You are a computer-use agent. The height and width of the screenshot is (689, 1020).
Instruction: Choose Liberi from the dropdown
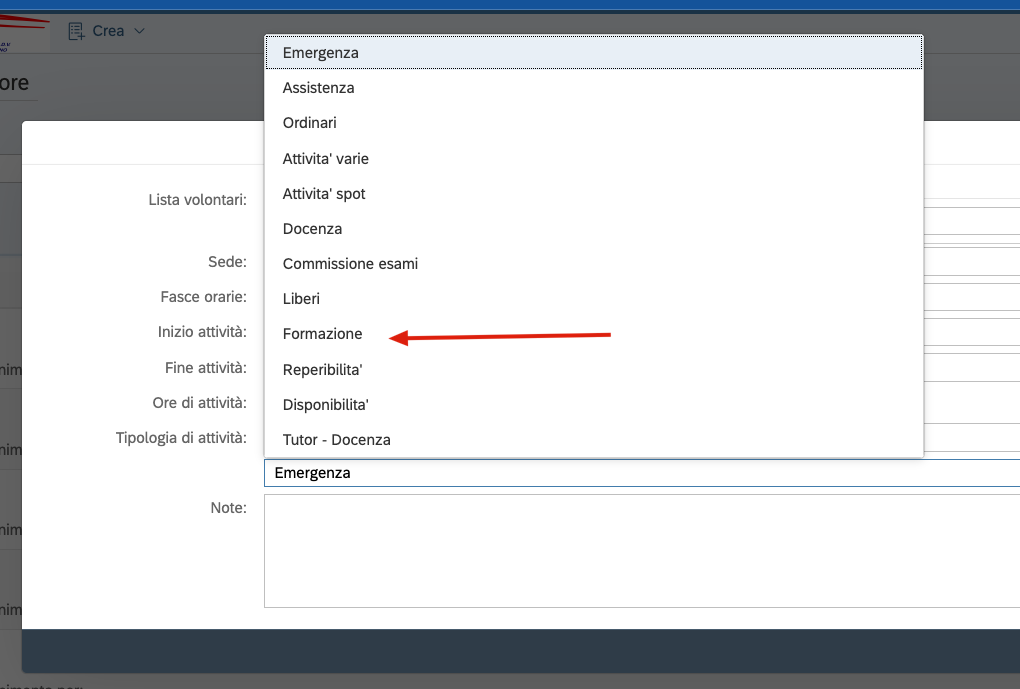[301, 299]
